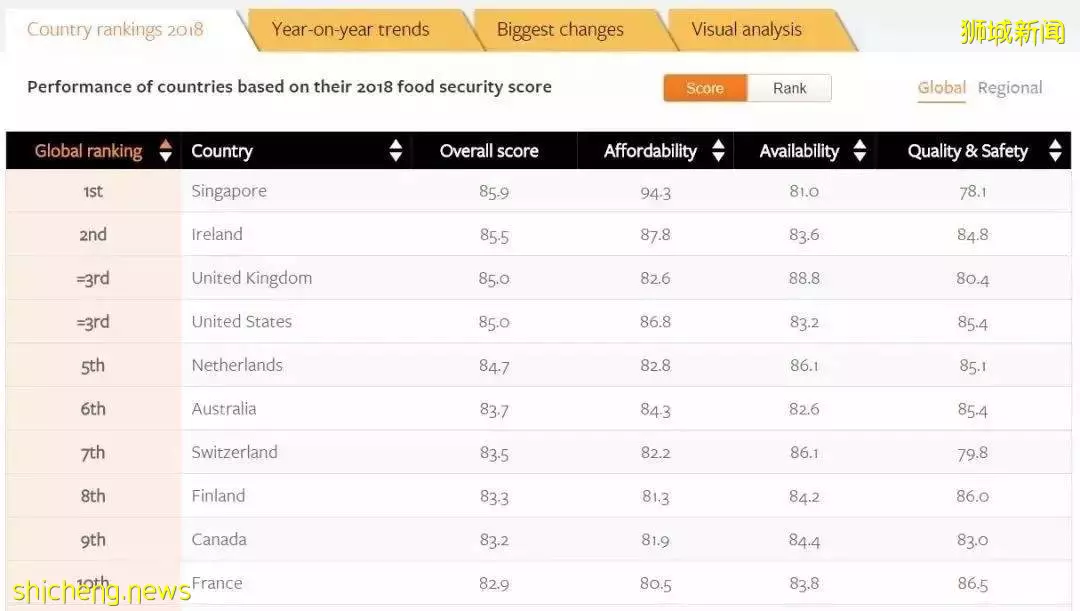Open Year-on-year trends tab
The width and height of the screenshot is (1080, 611).
point(350,30)
